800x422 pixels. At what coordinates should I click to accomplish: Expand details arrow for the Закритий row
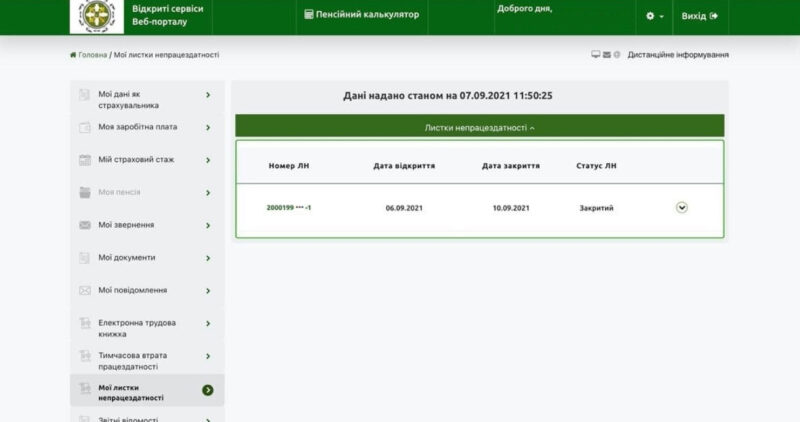coord(682,208)
